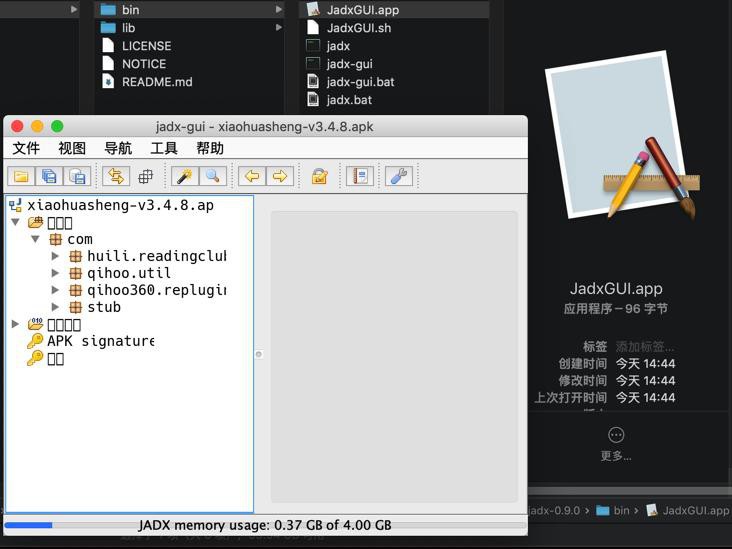This screenshot has height=549, width=732.
Task: Toggle flatten packages toolbar icon
Action: click(x=146, y=176)
